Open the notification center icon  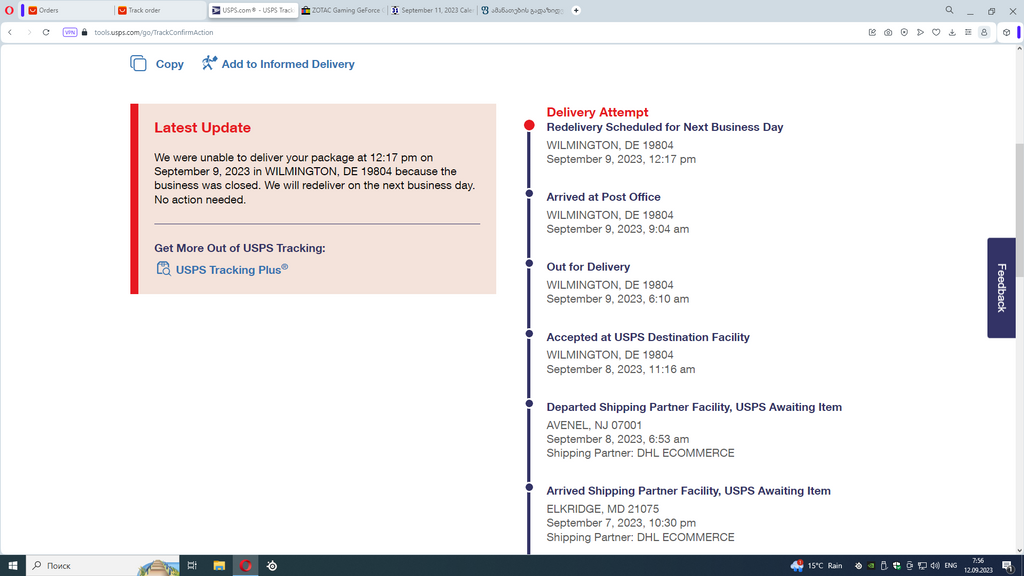[1008, 566]
